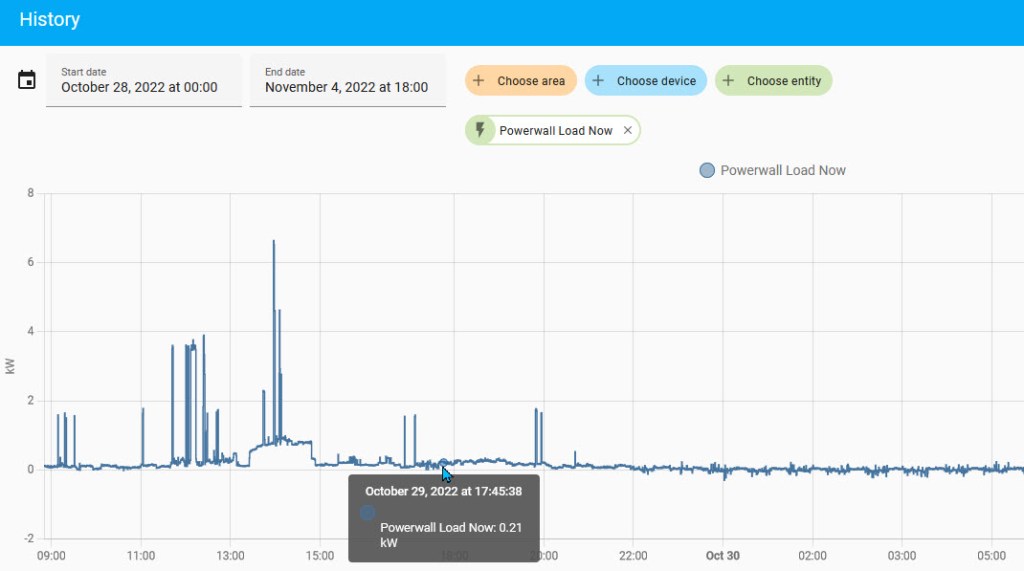Click the double spike near 20:00
The width and height of the screenshot is (1024, 571).
(x=538, y=412)
